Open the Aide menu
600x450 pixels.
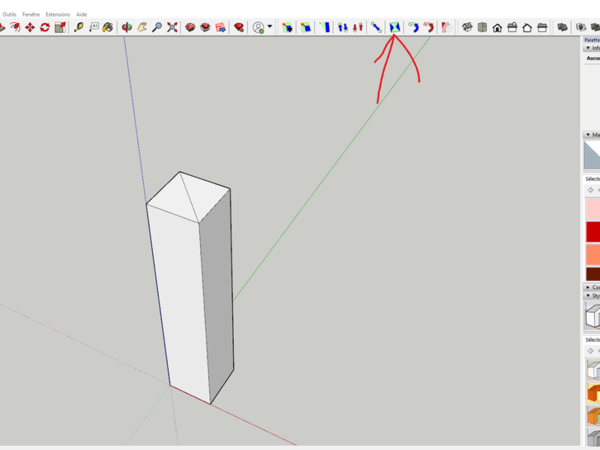82,14
